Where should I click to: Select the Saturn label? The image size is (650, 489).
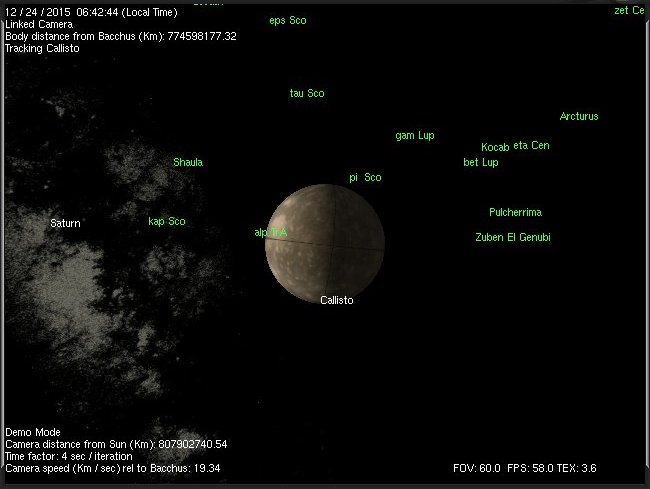[65, 223]
